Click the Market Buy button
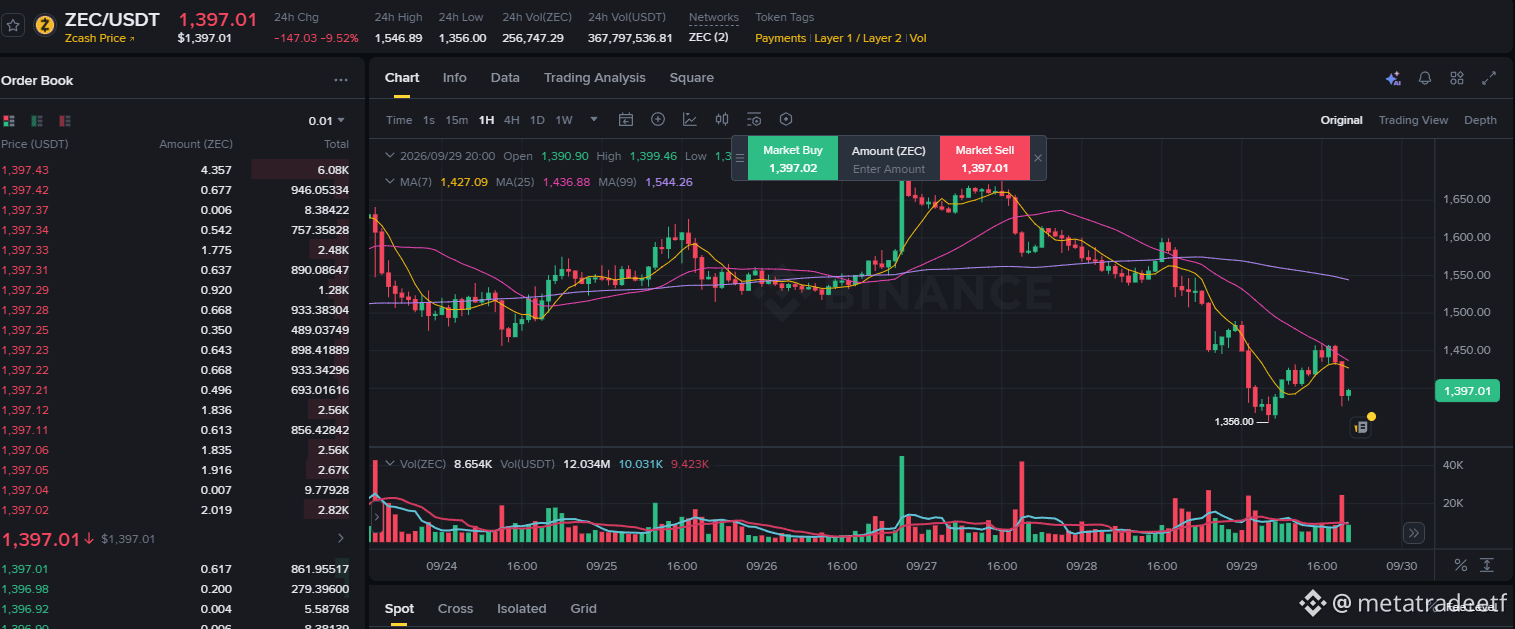 pos(793,158)
